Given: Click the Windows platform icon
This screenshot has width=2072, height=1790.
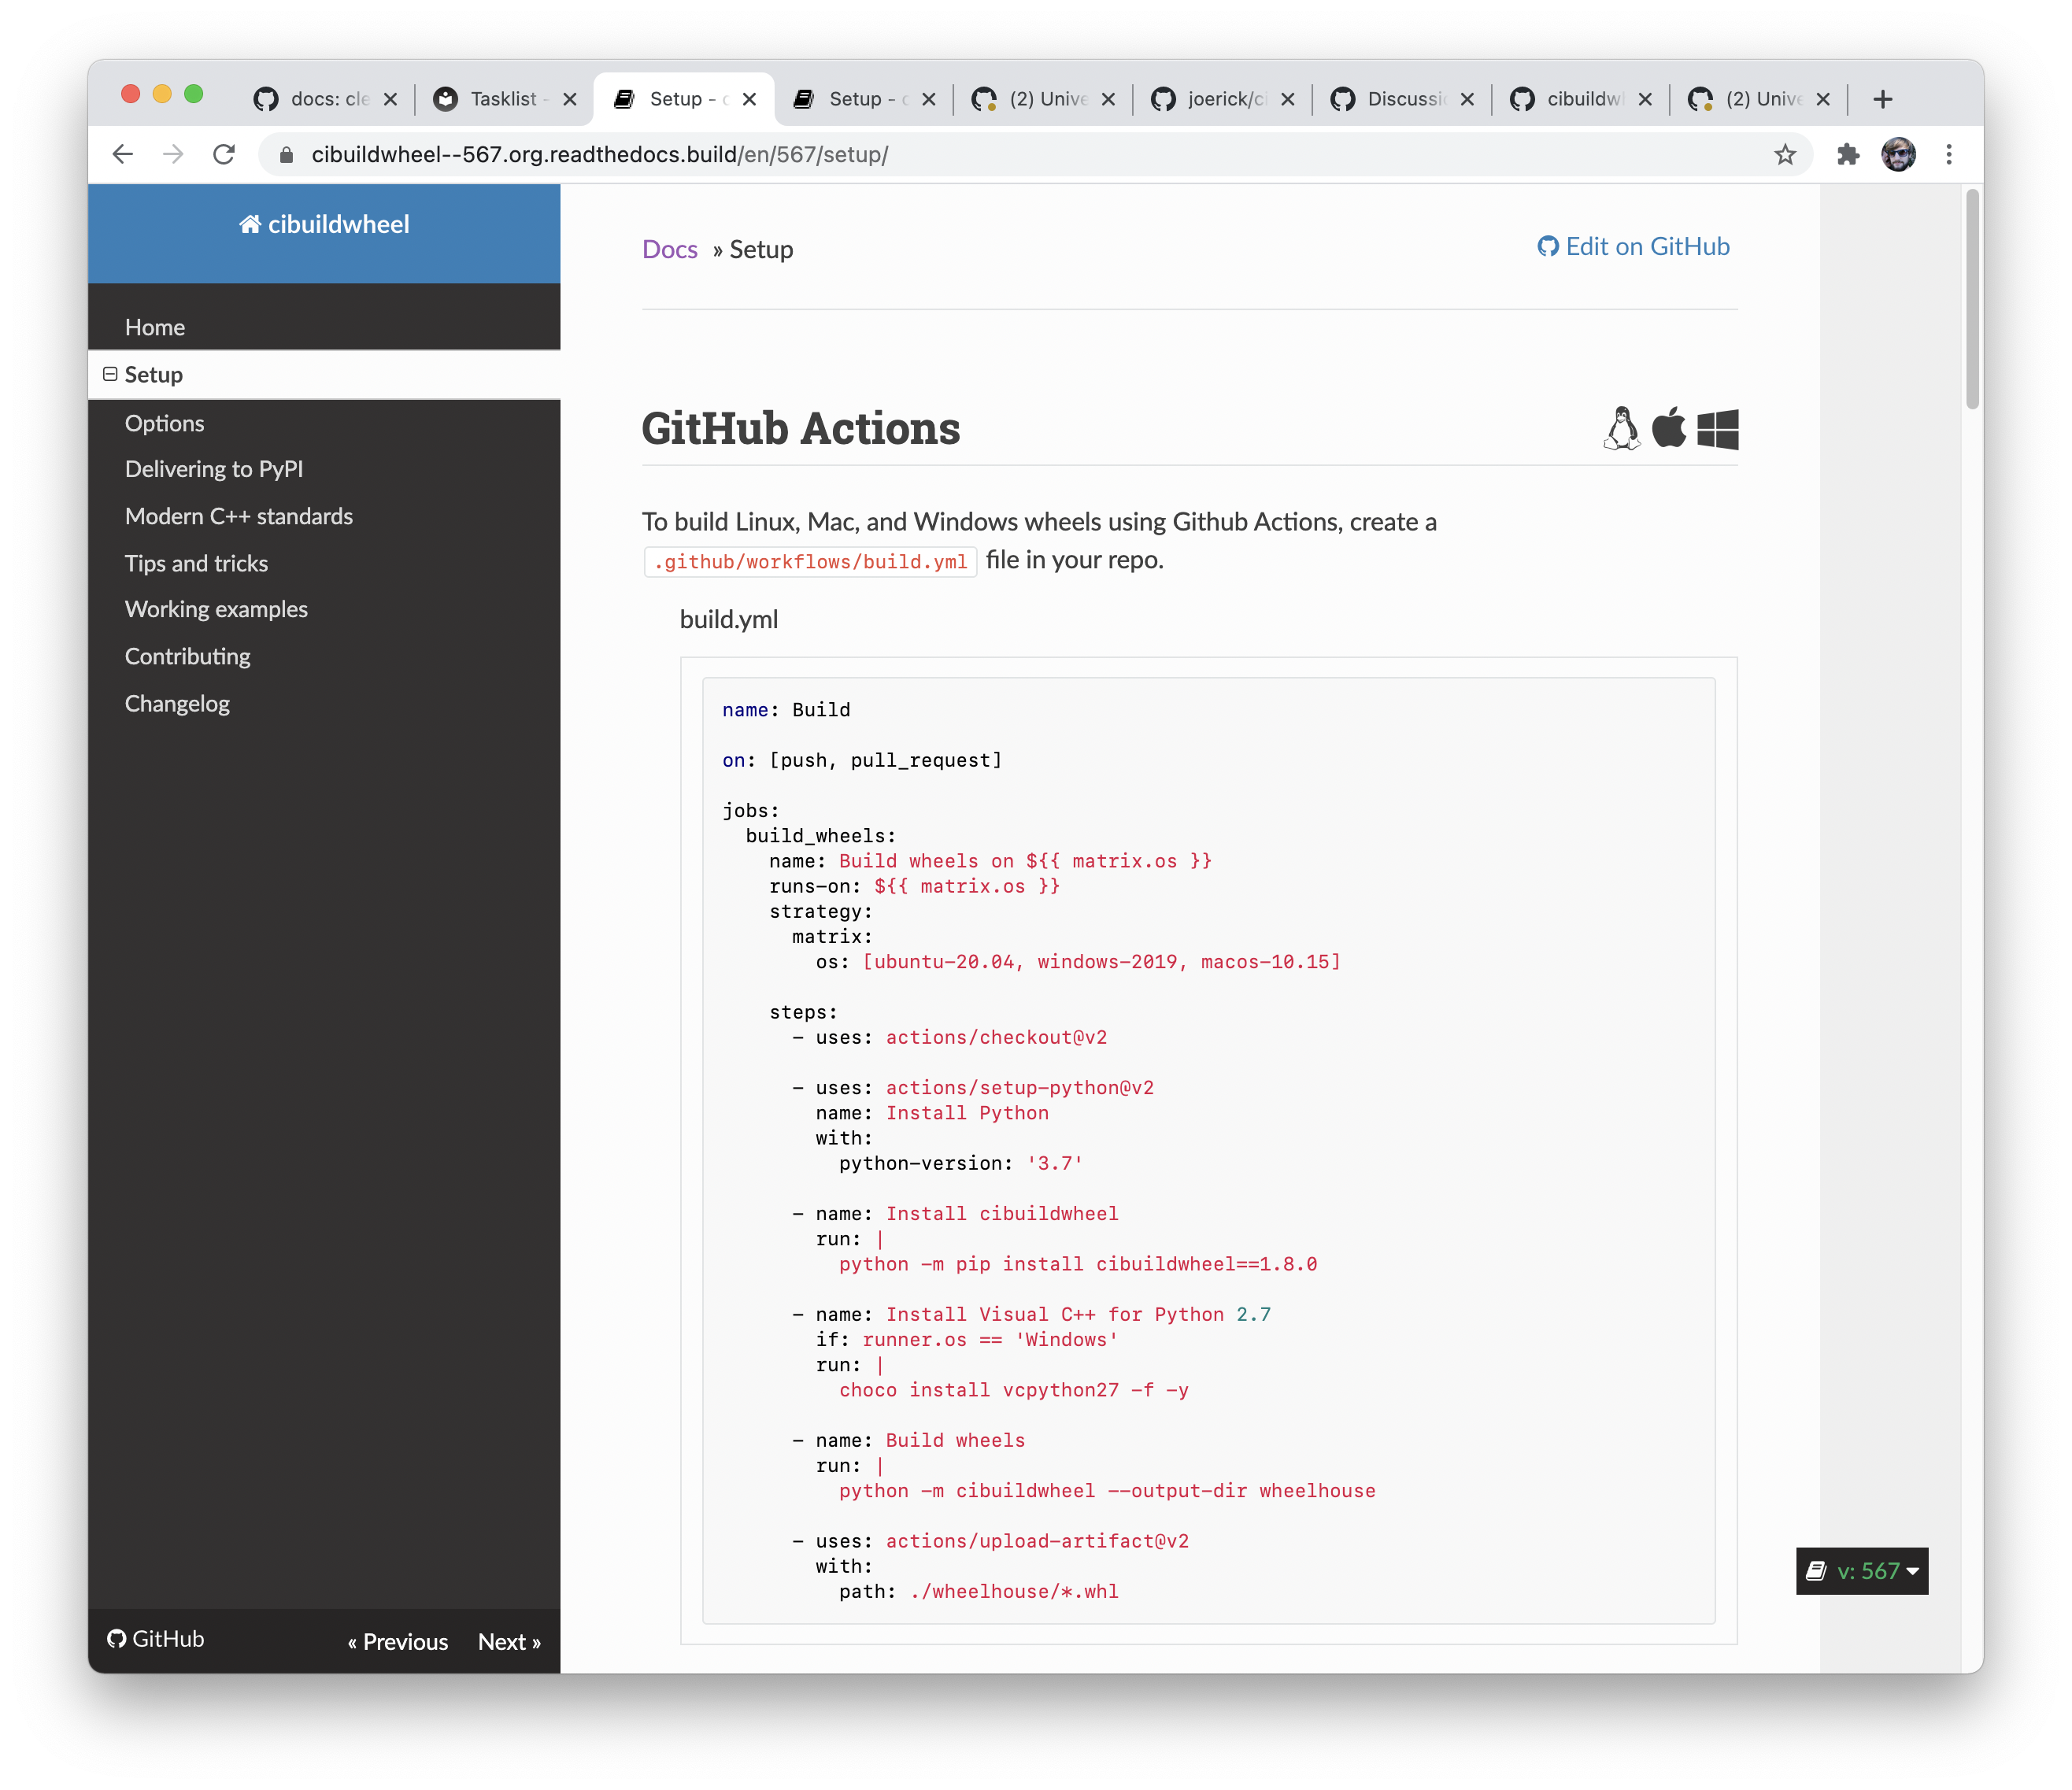Looking at the screenshot, I should pyautogui.click(x=1717, y=429).
